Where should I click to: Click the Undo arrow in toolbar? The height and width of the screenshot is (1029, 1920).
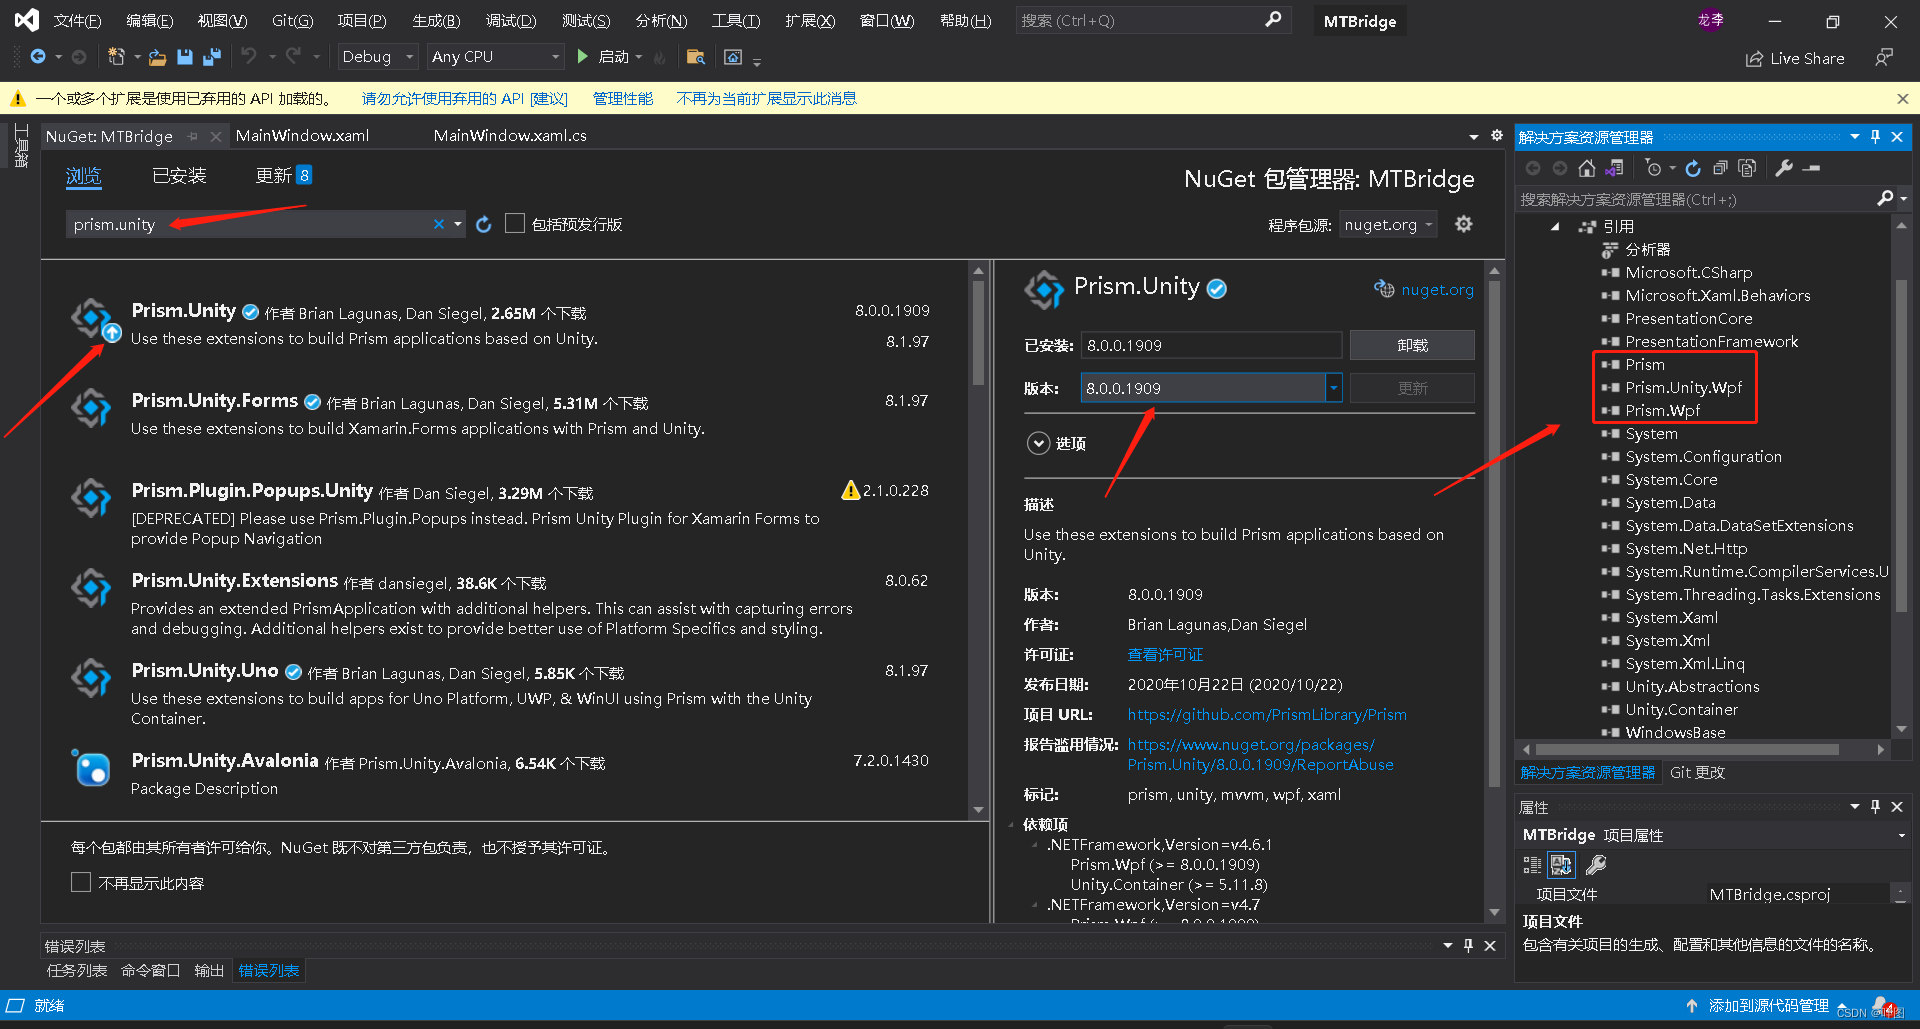pos(249,57)
